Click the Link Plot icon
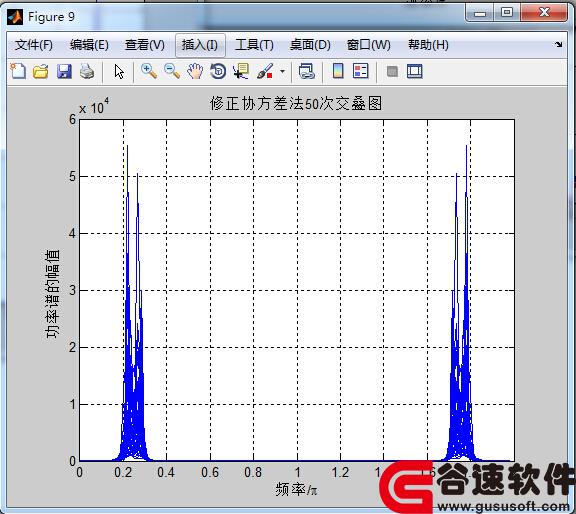This screenshot has height=514, width=576. tap(306, 71)
